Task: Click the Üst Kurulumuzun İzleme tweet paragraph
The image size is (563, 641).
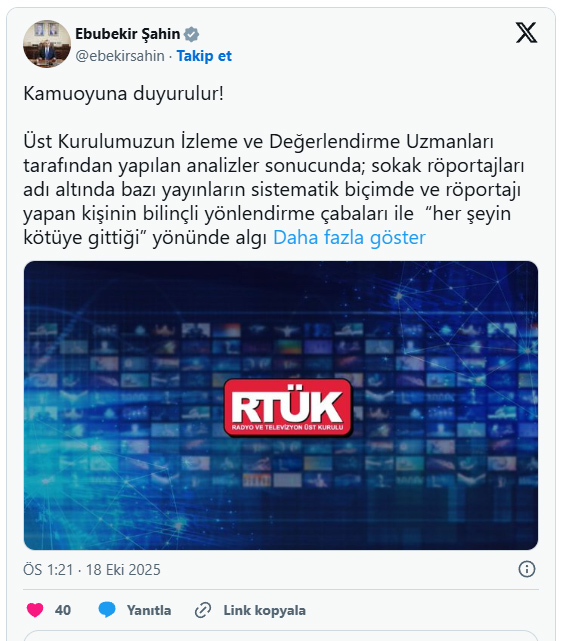Action: coord(274,190)
